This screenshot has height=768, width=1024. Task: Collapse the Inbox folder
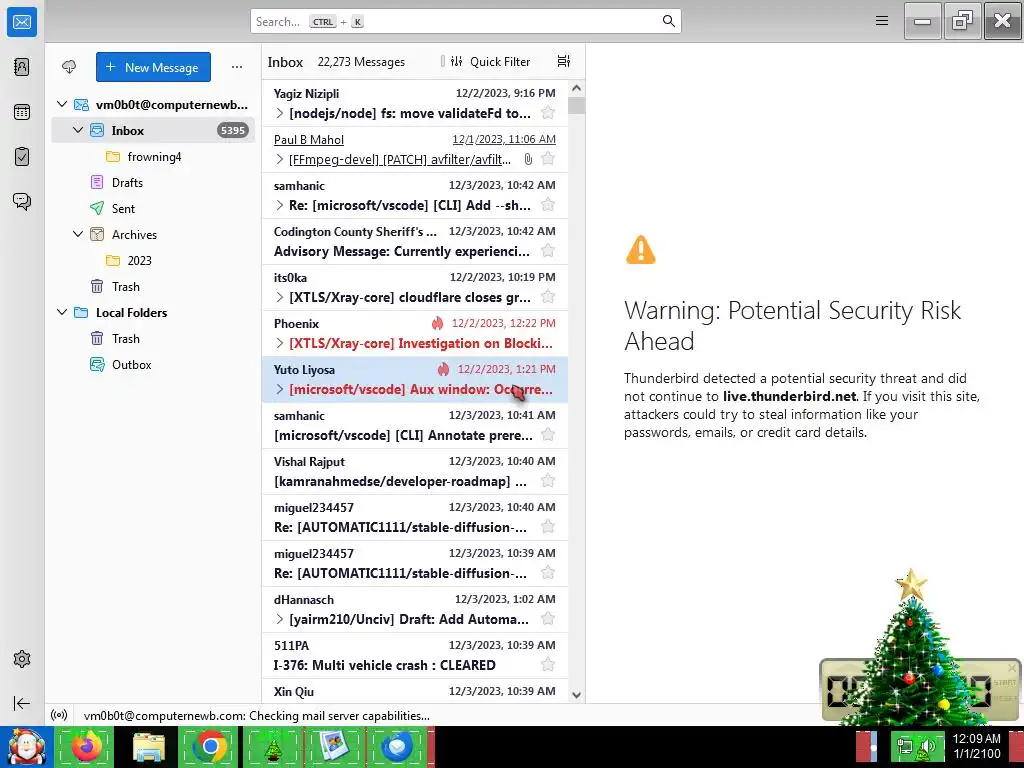78,130
